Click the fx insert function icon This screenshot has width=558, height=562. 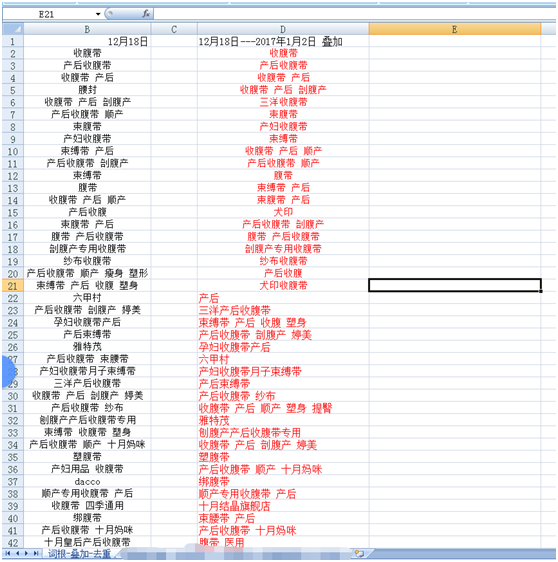click(x=146, y=14)
